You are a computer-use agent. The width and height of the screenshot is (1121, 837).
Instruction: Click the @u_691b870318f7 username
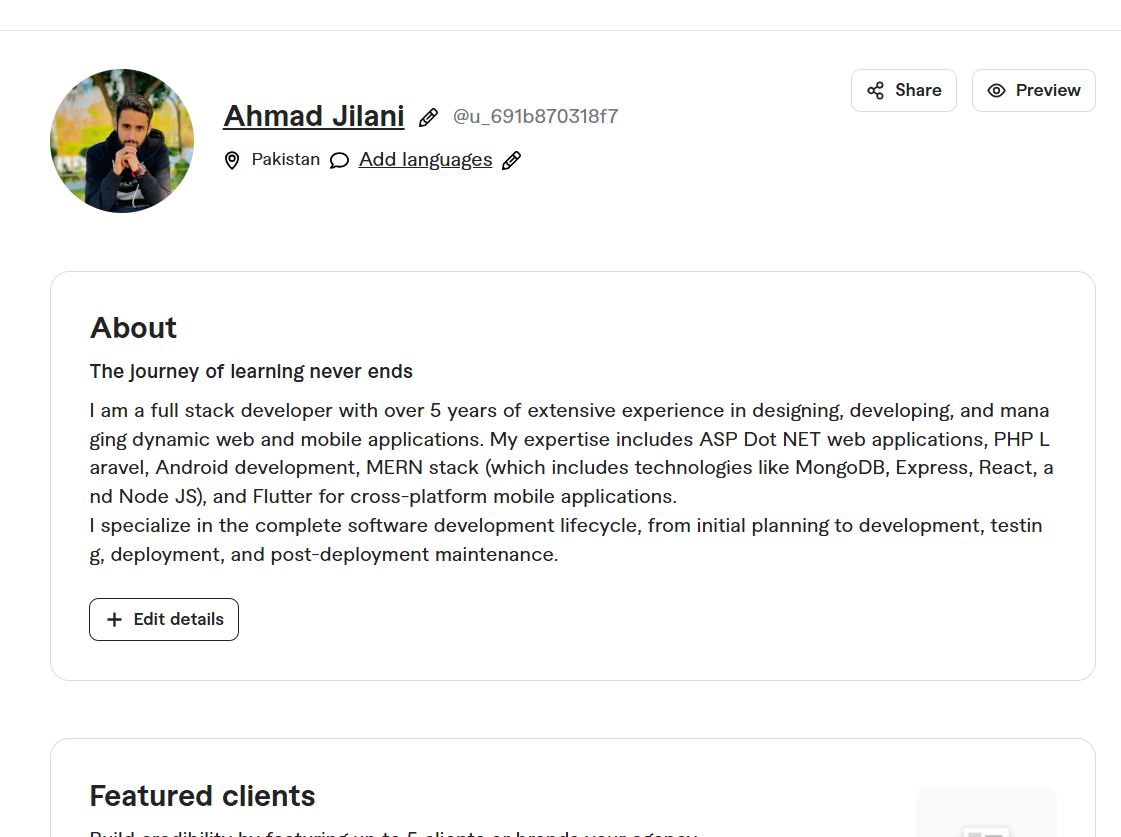[x=535, y=117]
